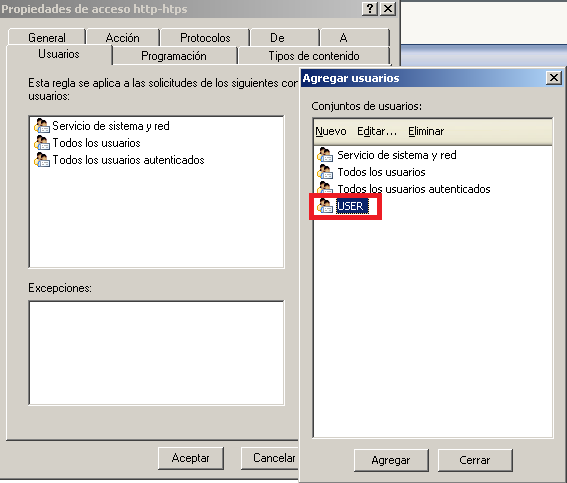Click the help question mark button
Screen dimensions: 567x483
tap(370, 8)
